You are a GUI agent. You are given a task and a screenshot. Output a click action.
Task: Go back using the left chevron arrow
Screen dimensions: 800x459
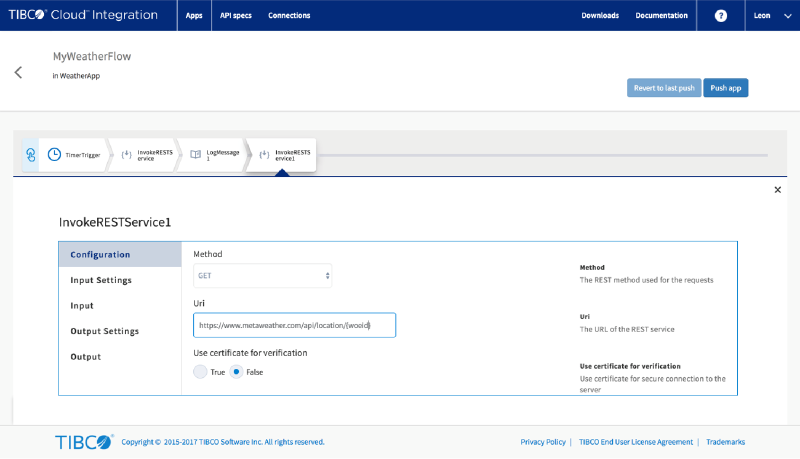pyautogui.click(x=18, y=72)
